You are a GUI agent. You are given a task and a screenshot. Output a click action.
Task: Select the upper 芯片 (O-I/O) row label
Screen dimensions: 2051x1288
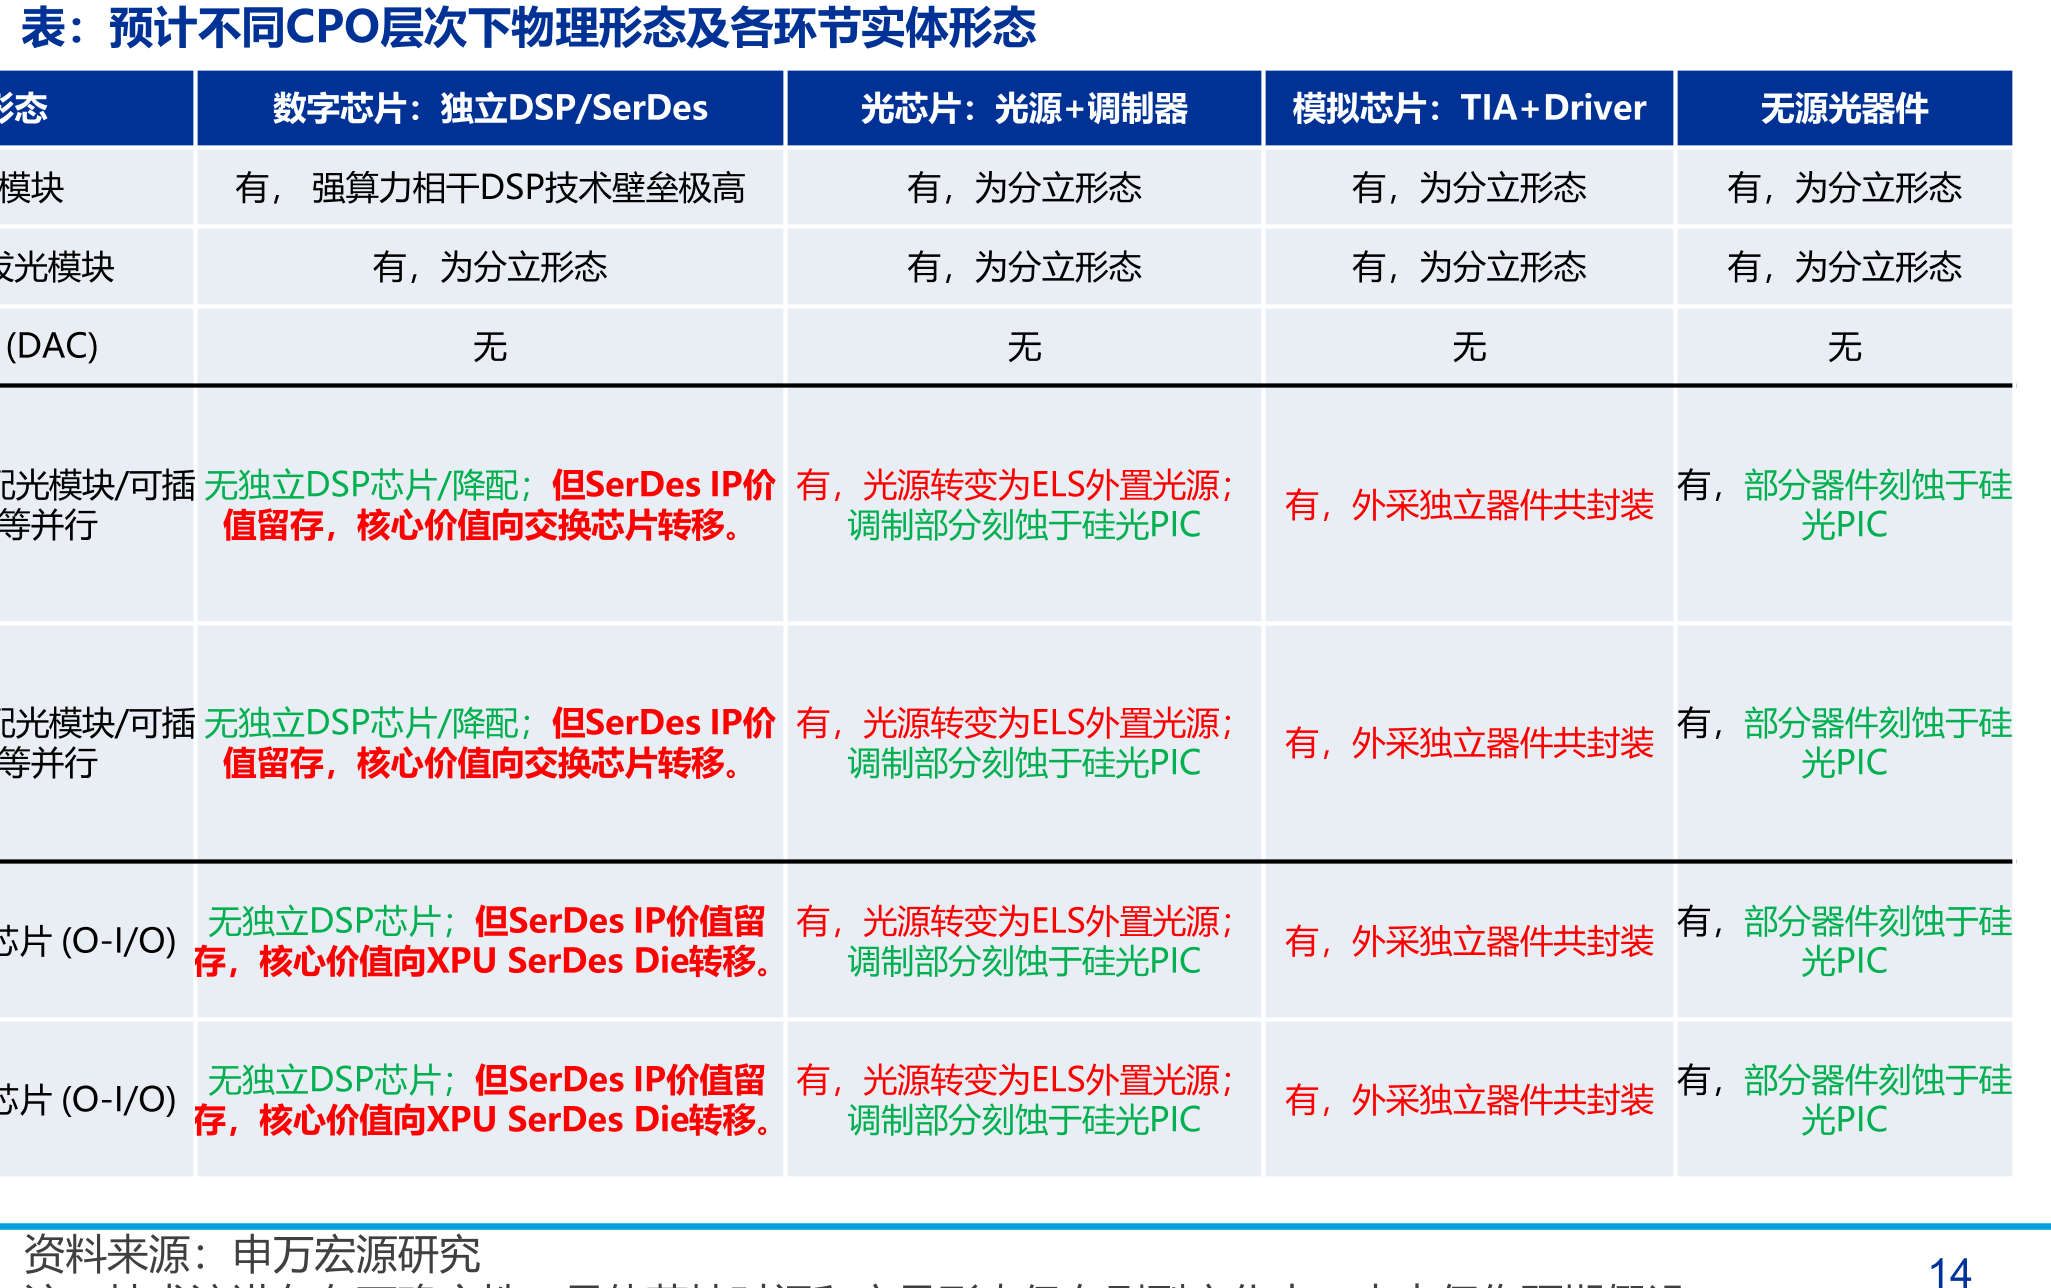pyautogui.click(x=88, y=941)
